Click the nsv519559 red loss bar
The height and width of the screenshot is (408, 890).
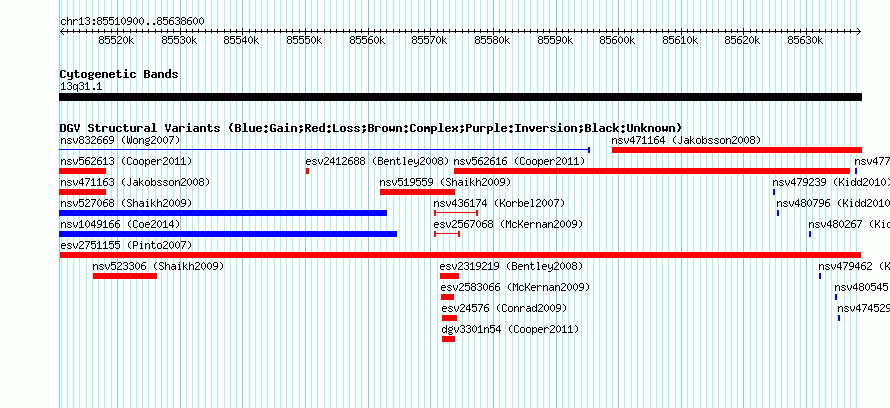[417, 192]
